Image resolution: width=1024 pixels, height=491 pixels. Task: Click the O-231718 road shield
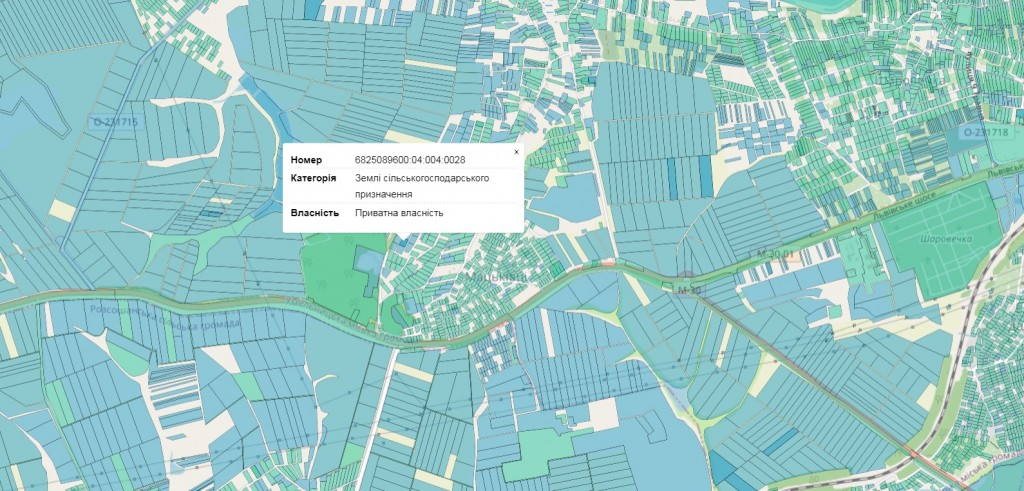tap(984, 132)
